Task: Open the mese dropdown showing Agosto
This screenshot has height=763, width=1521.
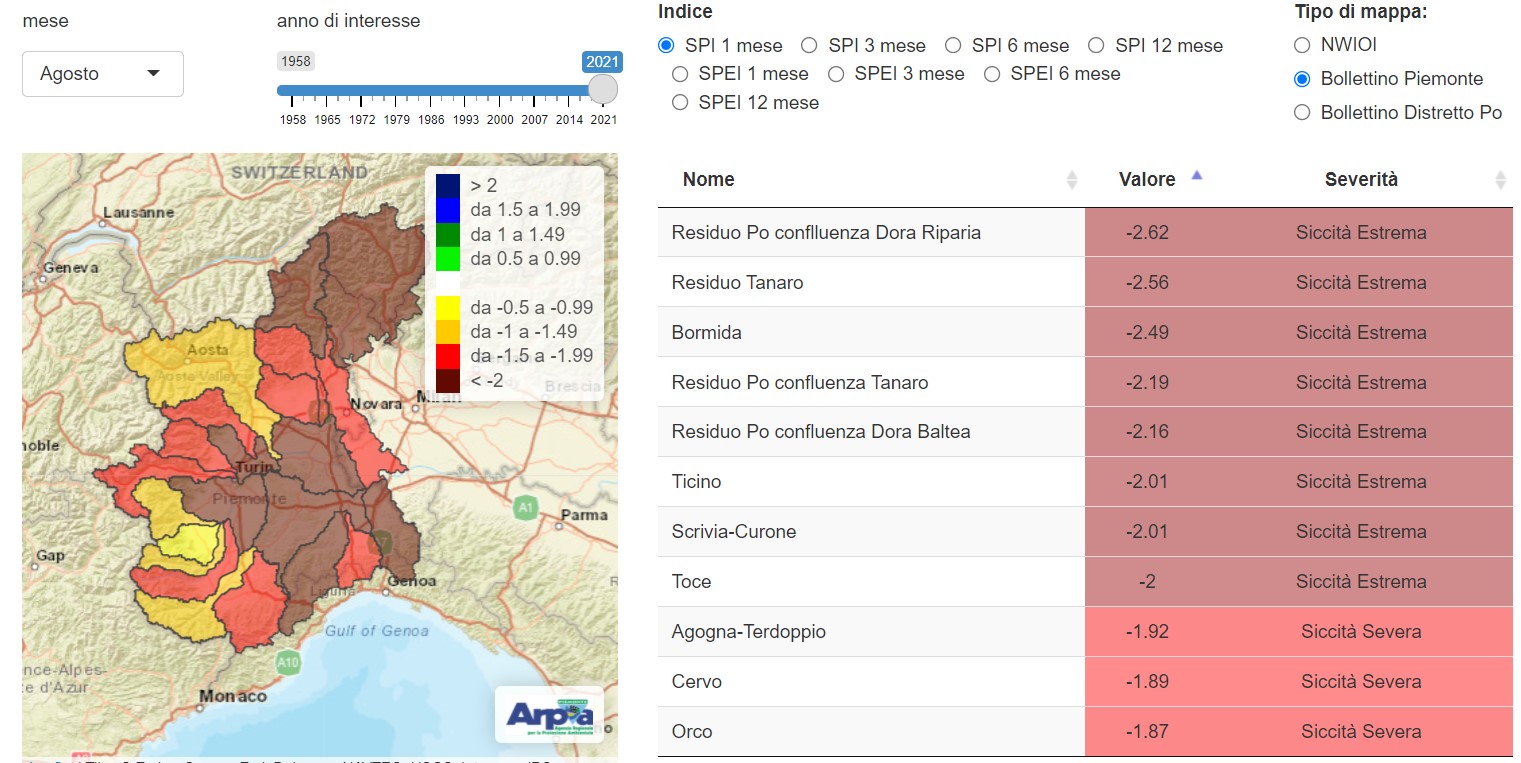Action: pos(103,74)
